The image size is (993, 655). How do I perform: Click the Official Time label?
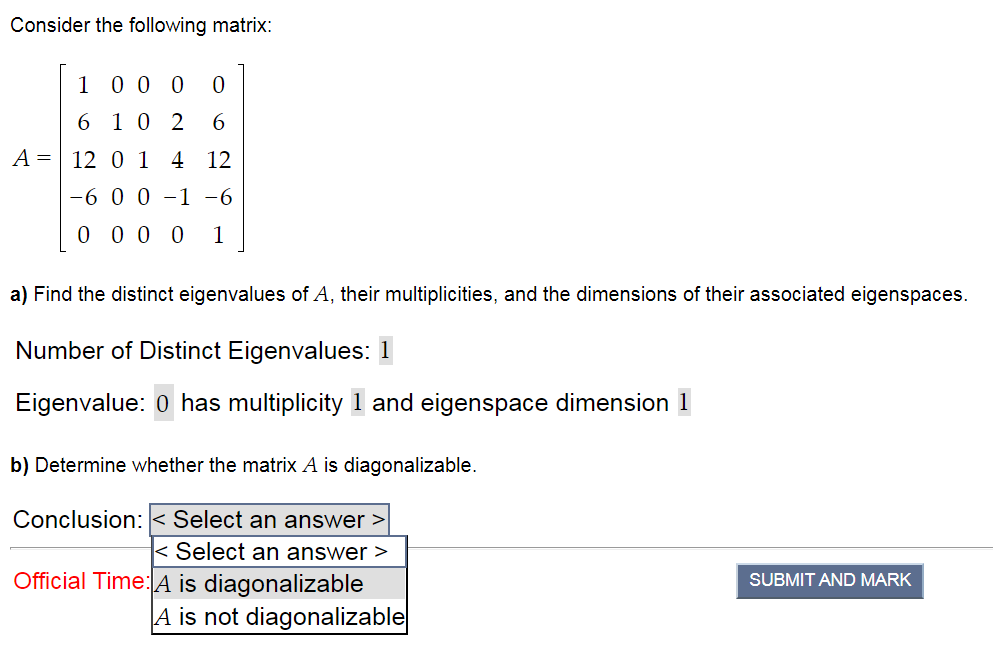click(79, 581)
